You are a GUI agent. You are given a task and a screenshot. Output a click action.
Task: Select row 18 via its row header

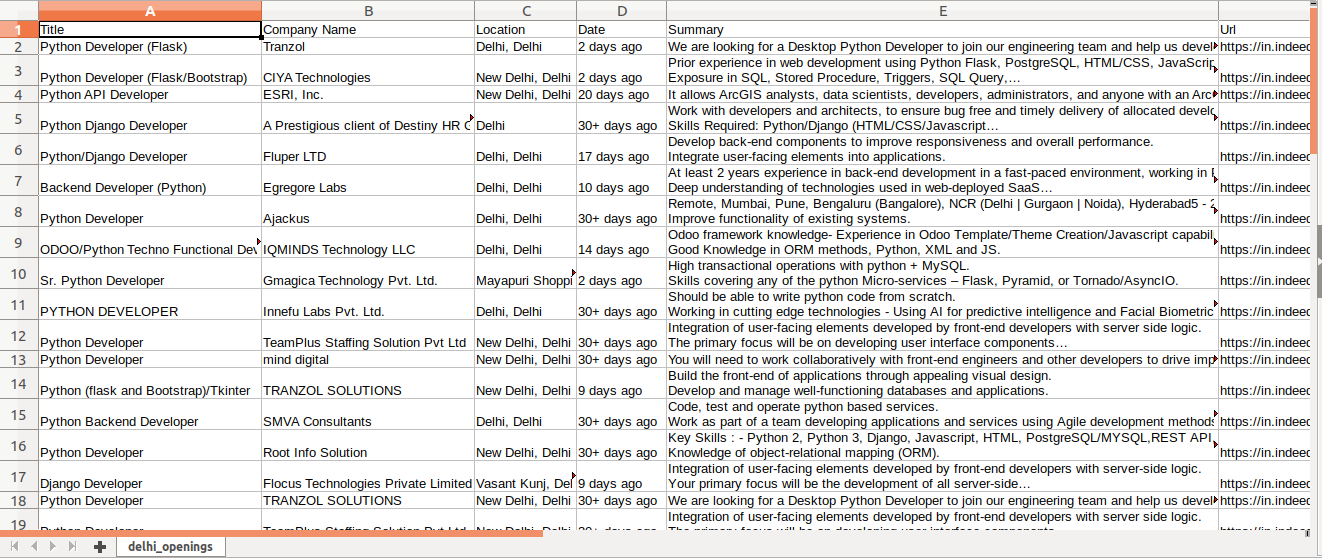[19, 500]
